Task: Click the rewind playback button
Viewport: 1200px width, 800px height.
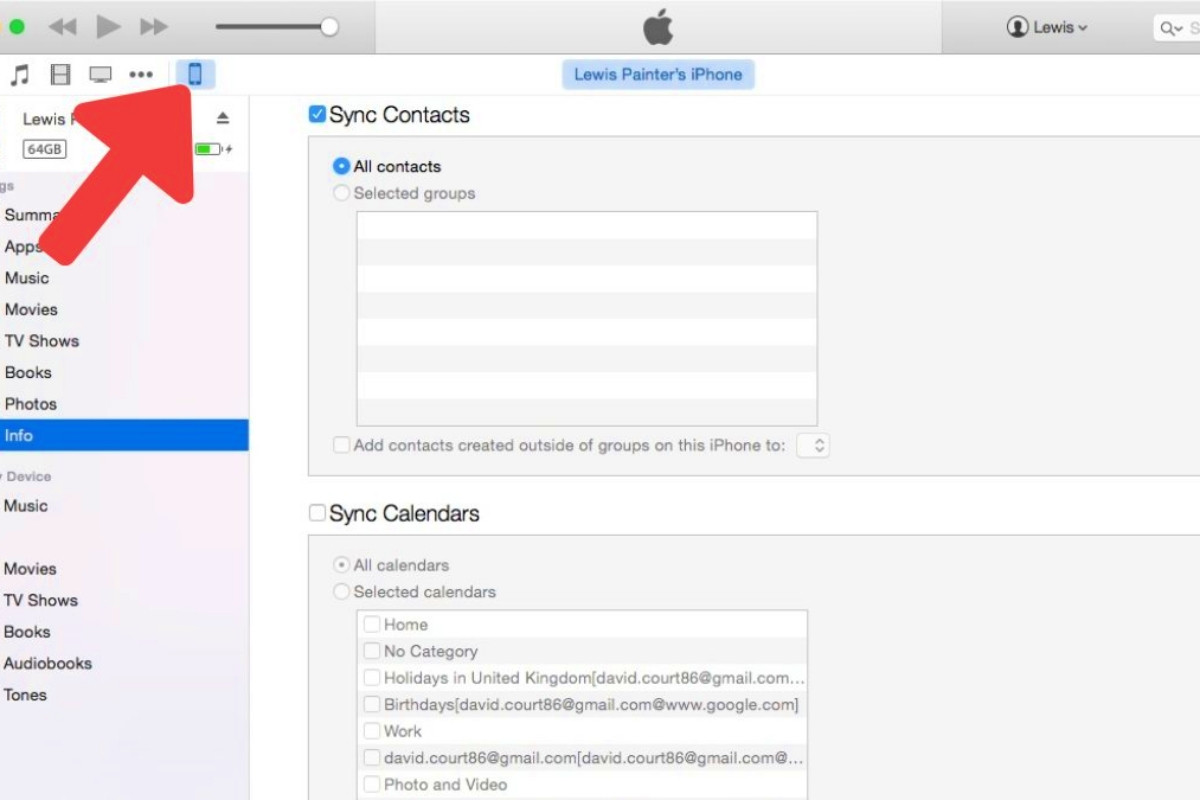Action: coord(62,27)
